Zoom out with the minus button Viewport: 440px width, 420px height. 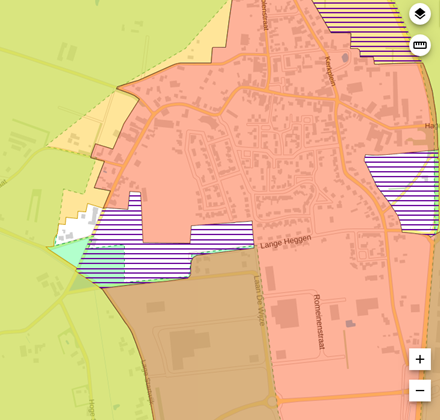click(x=420, y=390)
